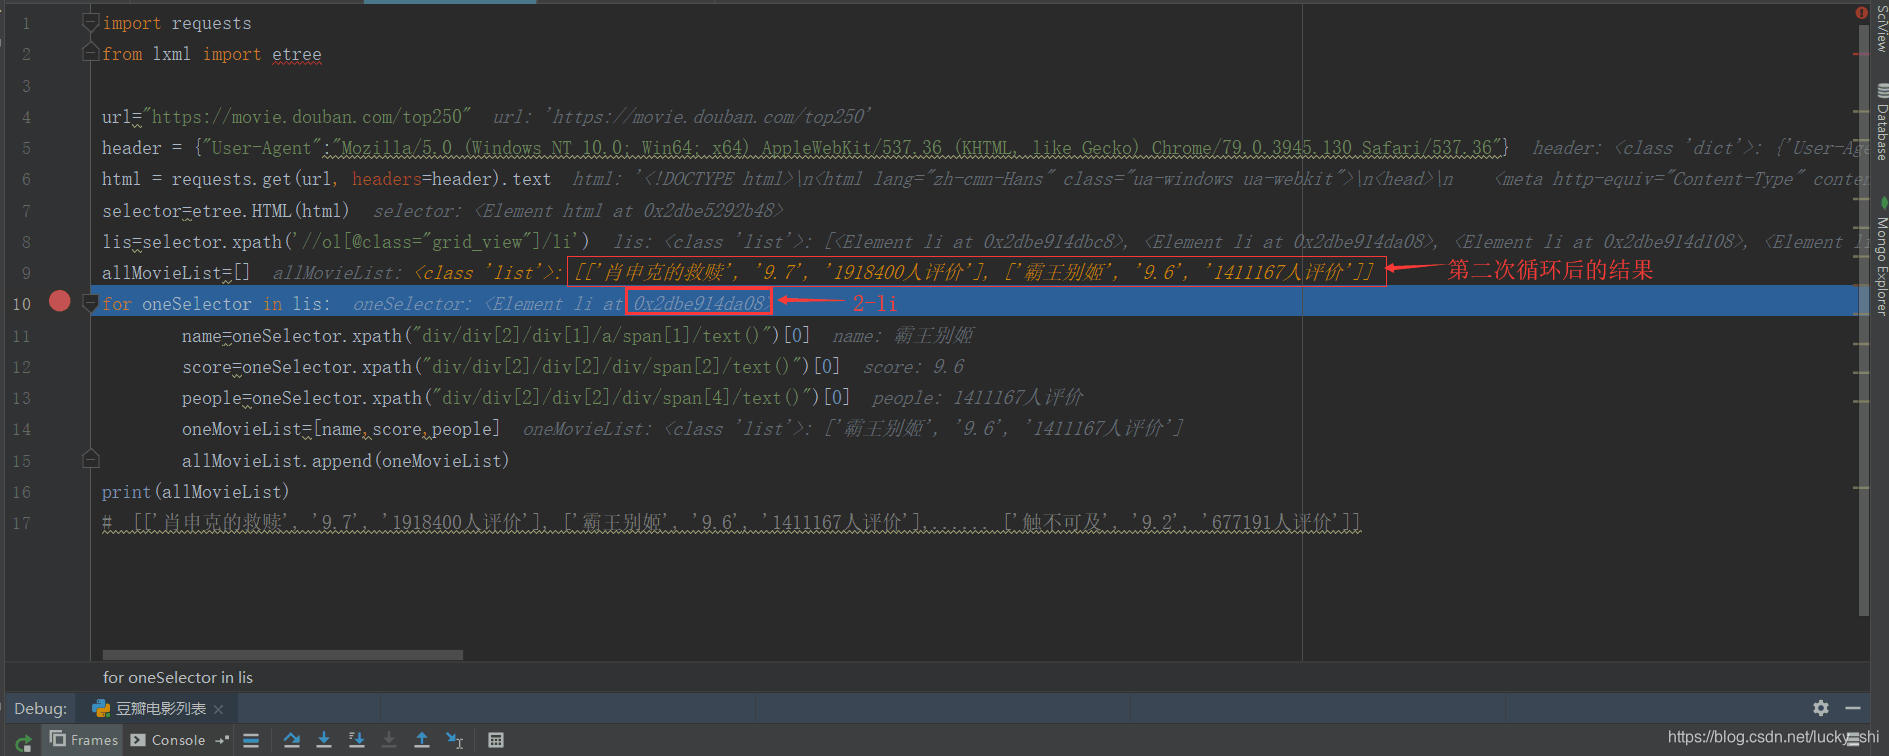Click the douban top250 URL string

coord(307,117)
